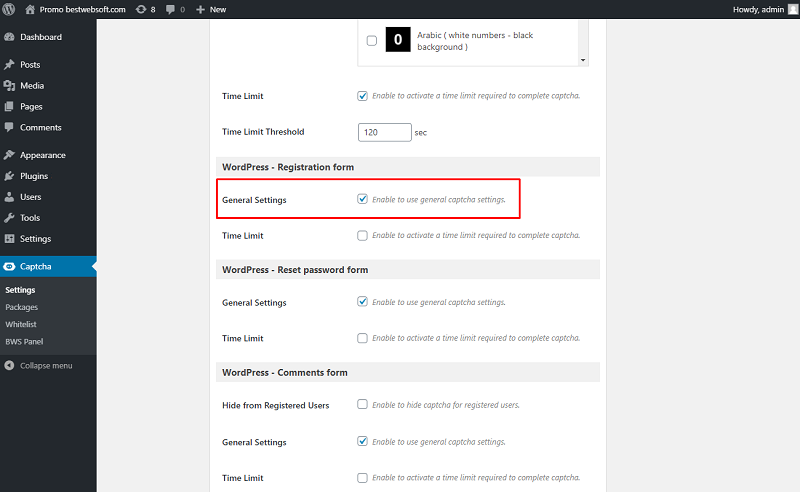800x492 pixels.
Task: Click New in admin bar
Action: tap(218, 9)
